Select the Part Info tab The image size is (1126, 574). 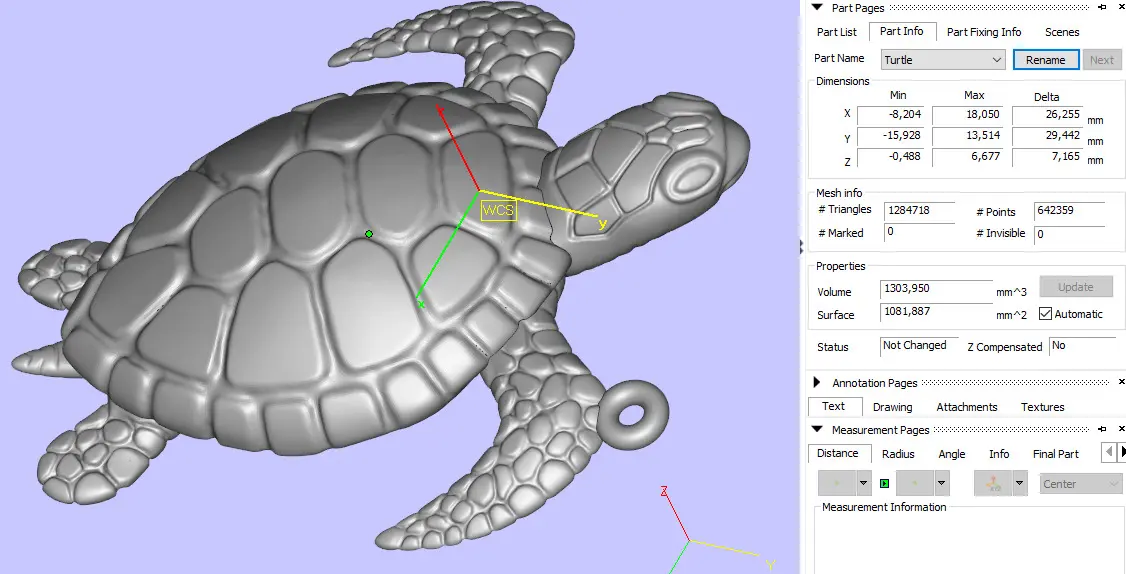pos(901,31)
